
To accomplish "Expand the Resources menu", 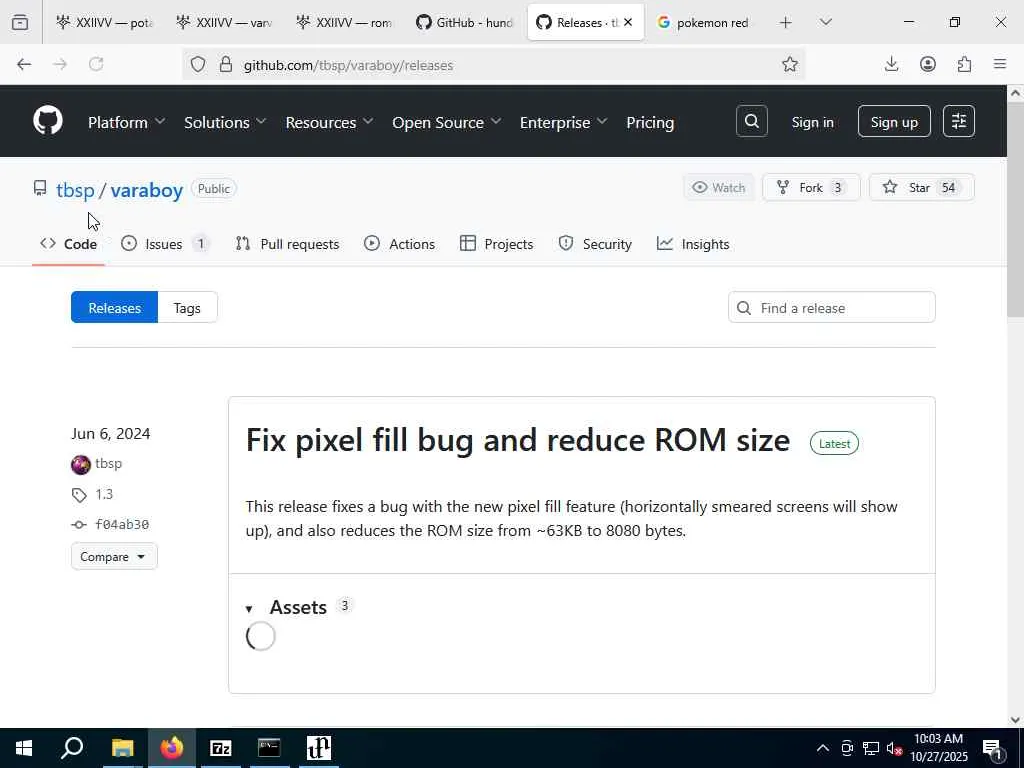I will 329,122.
